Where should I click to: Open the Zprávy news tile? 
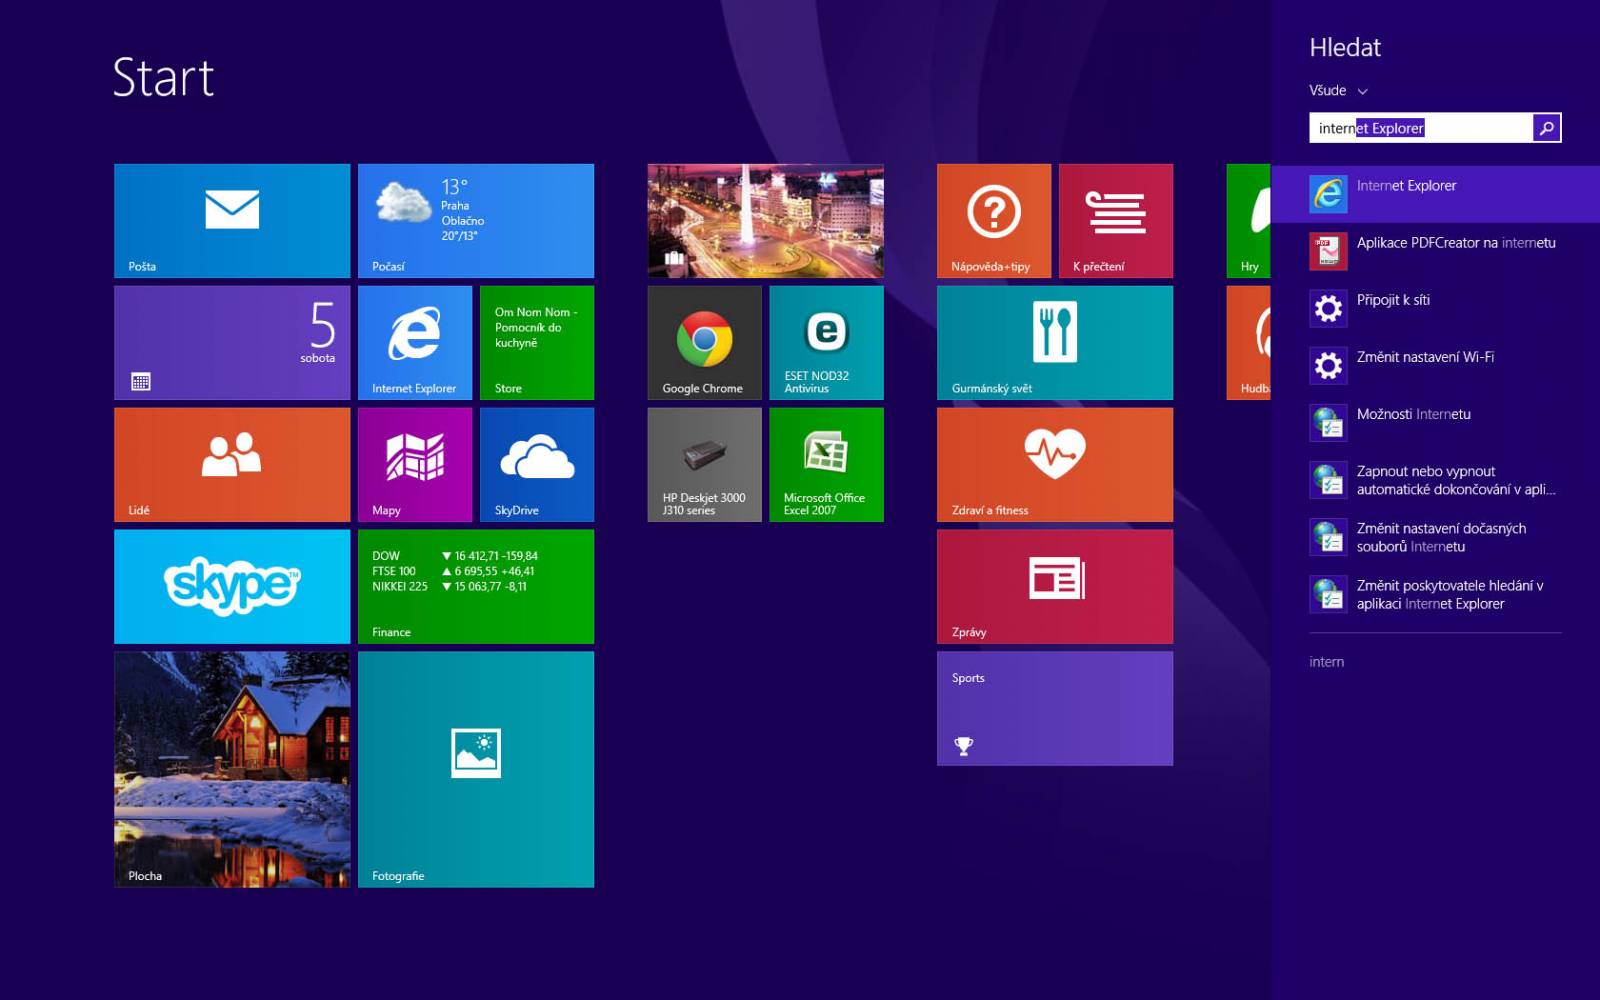tap(1055, 587)
